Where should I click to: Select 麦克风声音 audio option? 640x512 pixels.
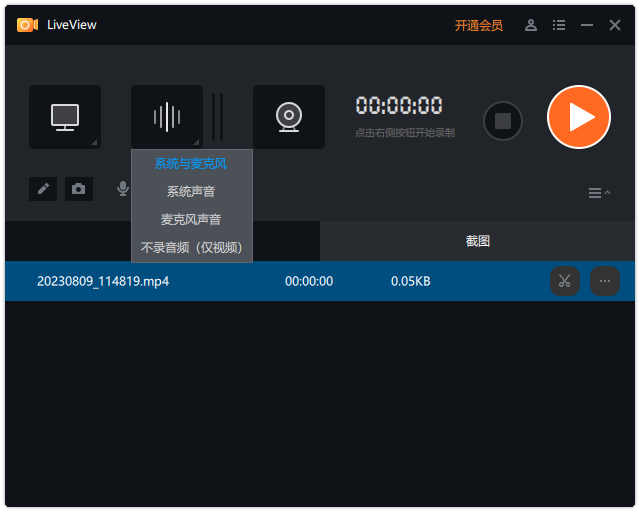[191, 219]
